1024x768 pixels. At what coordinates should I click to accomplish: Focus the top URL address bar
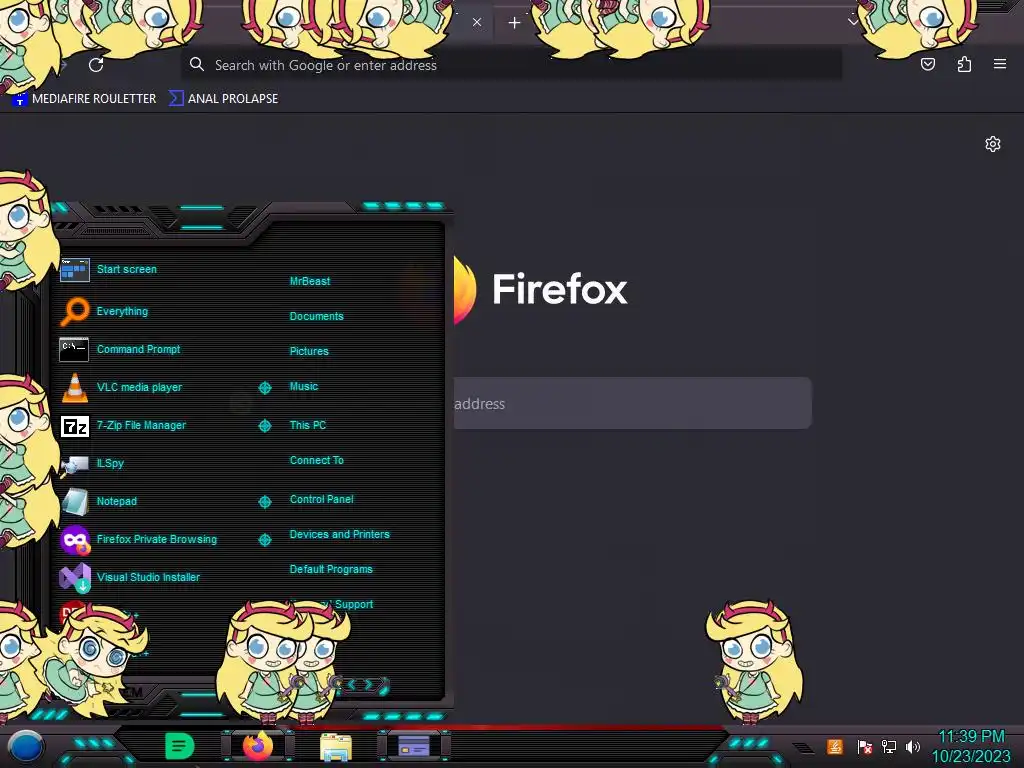pos(511,65)
